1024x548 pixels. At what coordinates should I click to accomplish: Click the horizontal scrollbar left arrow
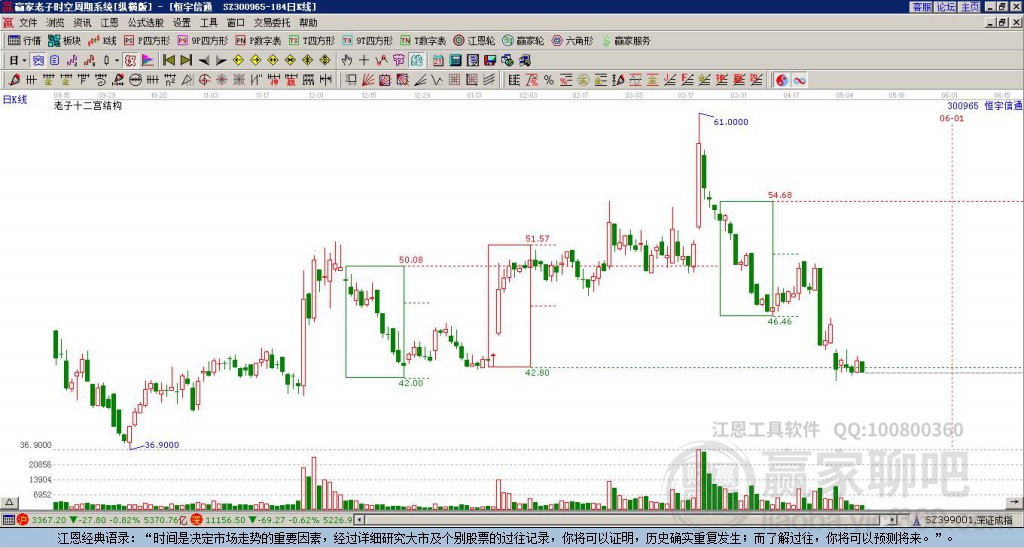point(359,521)
